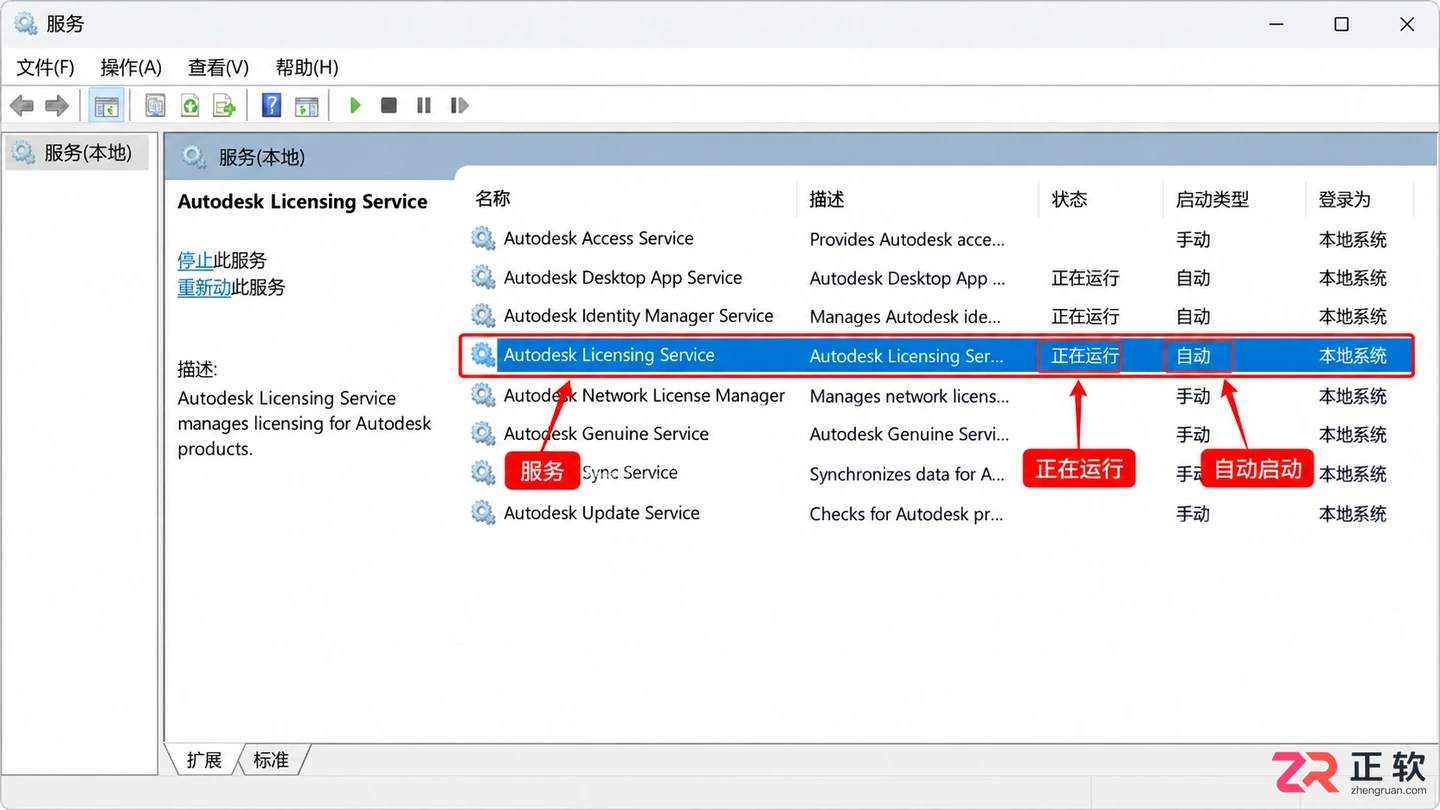Open the Properties toolbar icon
This screenshot has height=810, width=1440.
point(155,105)
